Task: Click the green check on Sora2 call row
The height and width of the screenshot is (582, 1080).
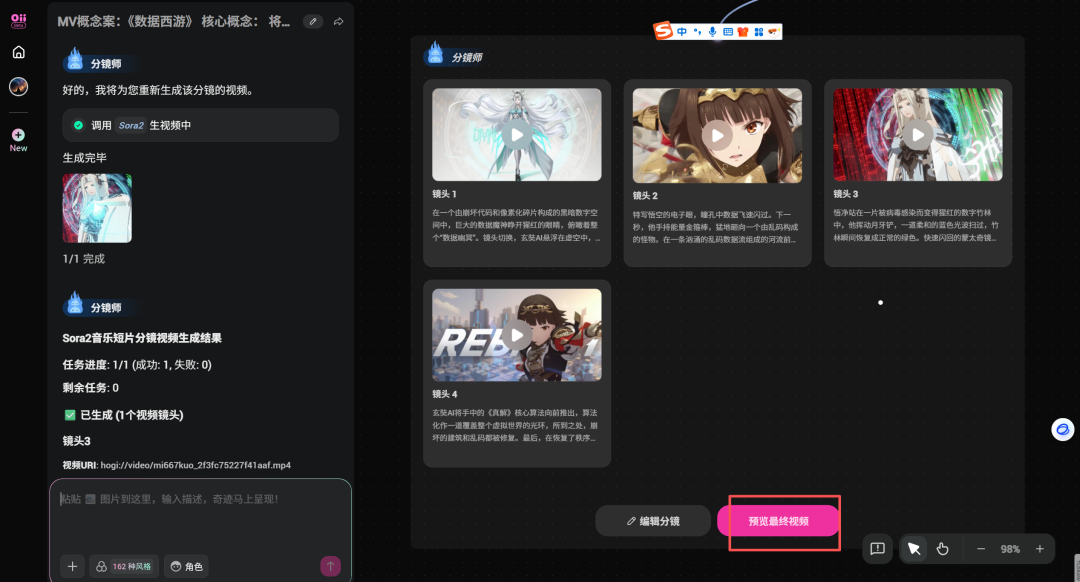Action: pyautogui.click(x=79, y=125)
